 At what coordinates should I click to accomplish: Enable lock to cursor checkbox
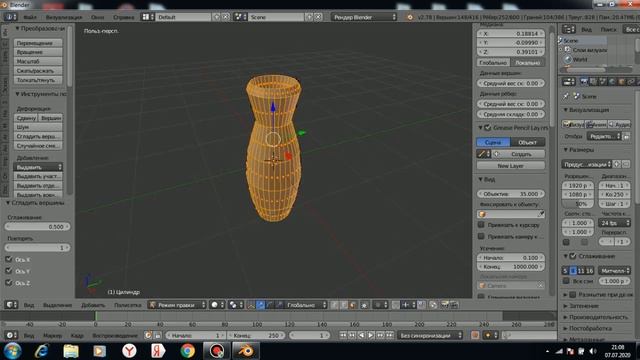coord(481,224)
